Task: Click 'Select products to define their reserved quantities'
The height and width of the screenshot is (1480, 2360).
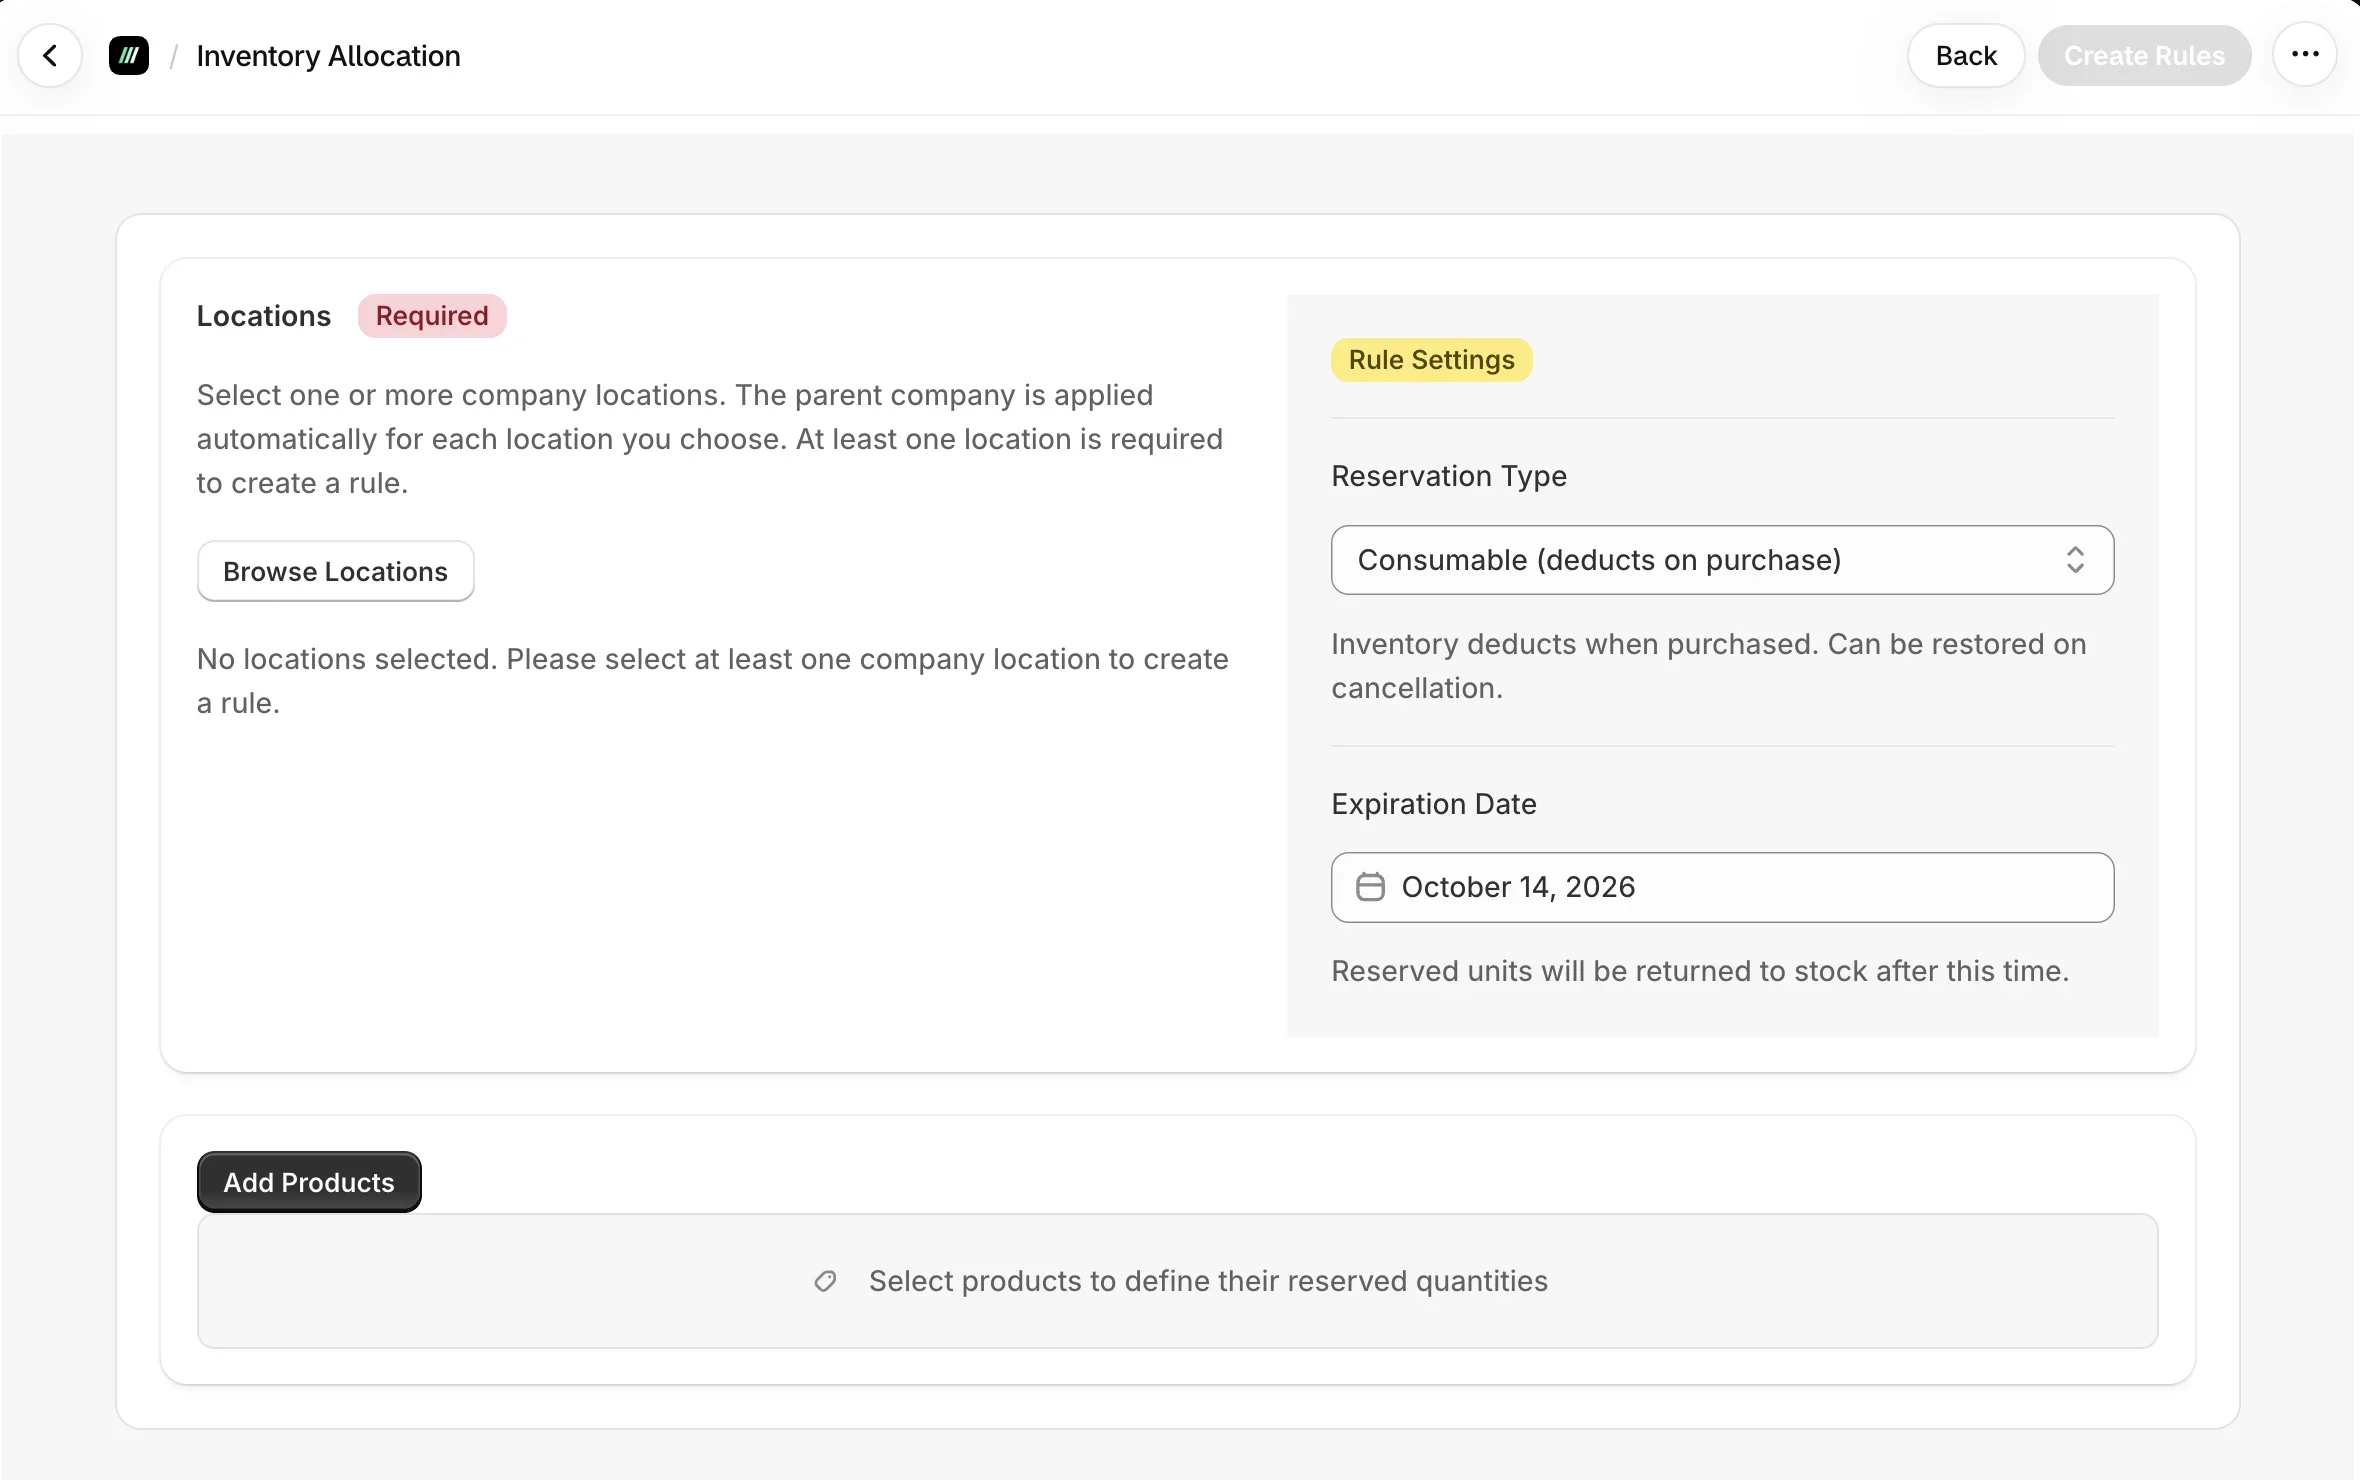Action: click(1208, 1281)
